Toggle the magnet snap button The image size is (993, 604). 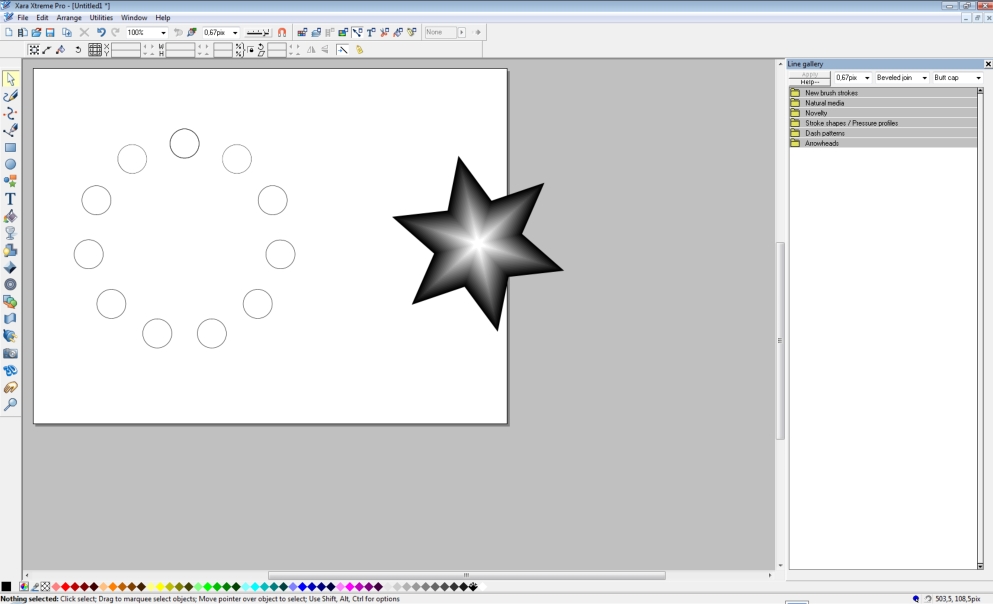(282, 32)
